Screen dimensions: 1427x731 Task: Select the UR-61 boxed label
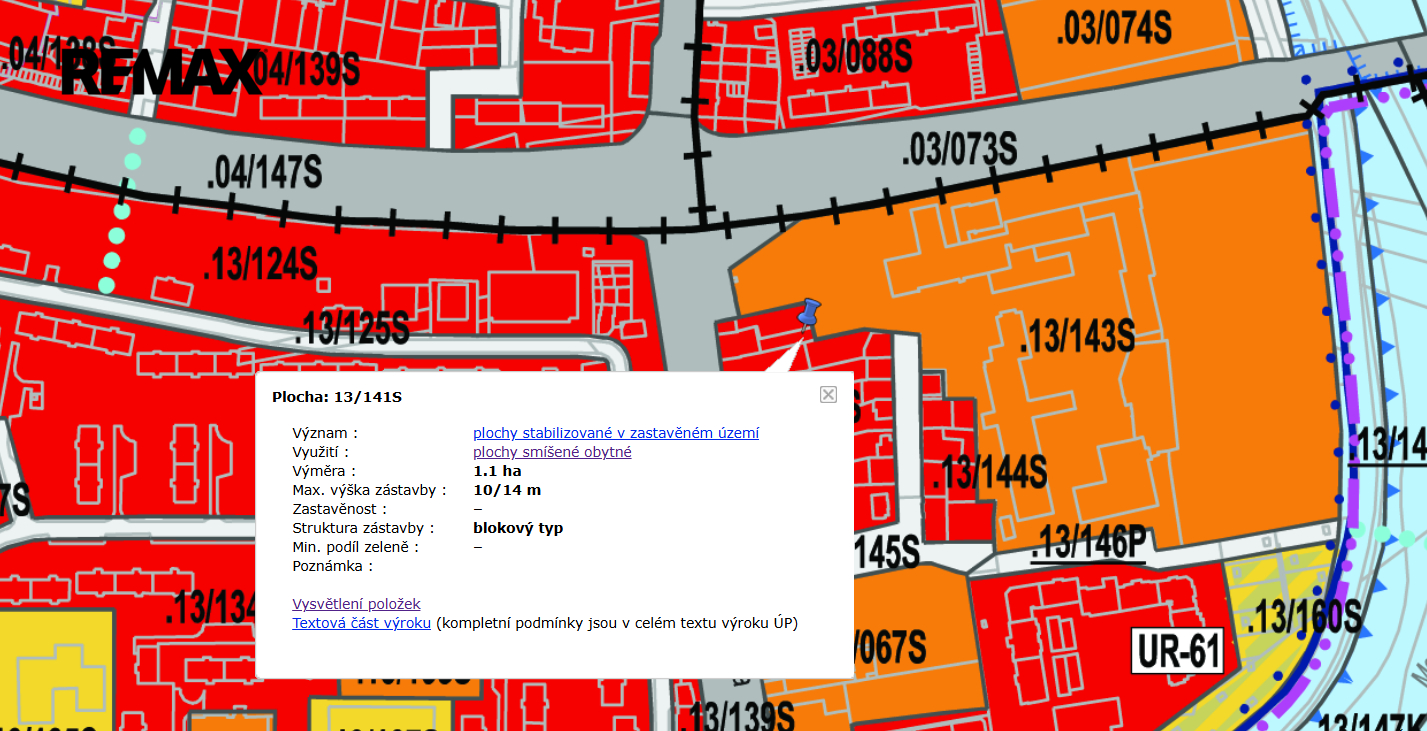pyautogui.click(x=1177, y=651)
